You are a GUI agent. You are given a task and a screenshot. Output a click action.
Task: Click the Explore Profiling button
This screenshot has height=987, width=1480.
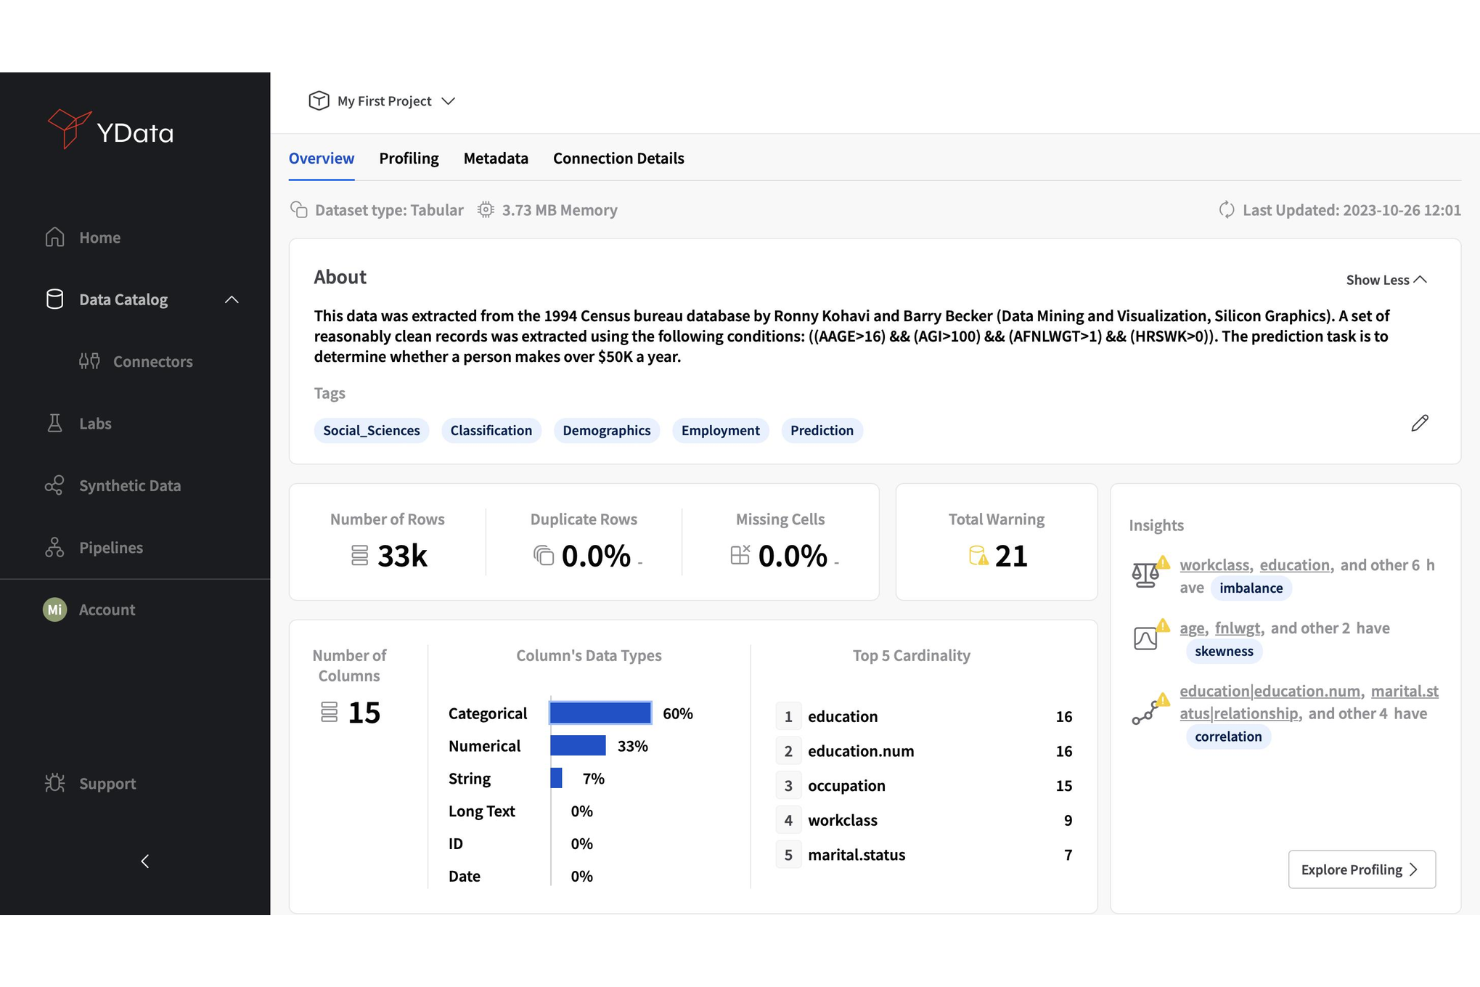pyautogui.click(x=1362, y=869)
